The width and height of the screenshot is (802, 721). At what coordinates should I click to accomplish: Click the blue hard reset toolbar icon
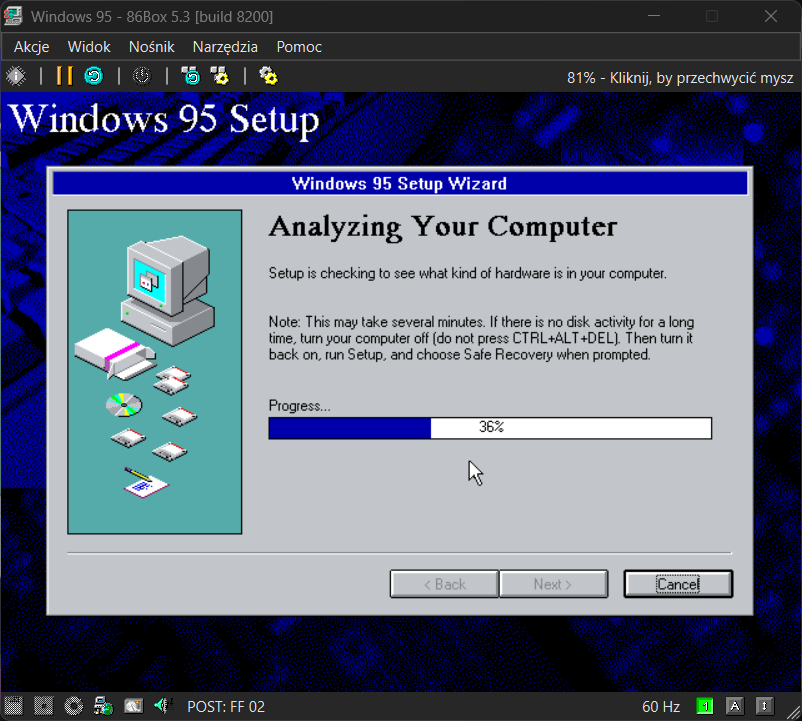point(93,76)
